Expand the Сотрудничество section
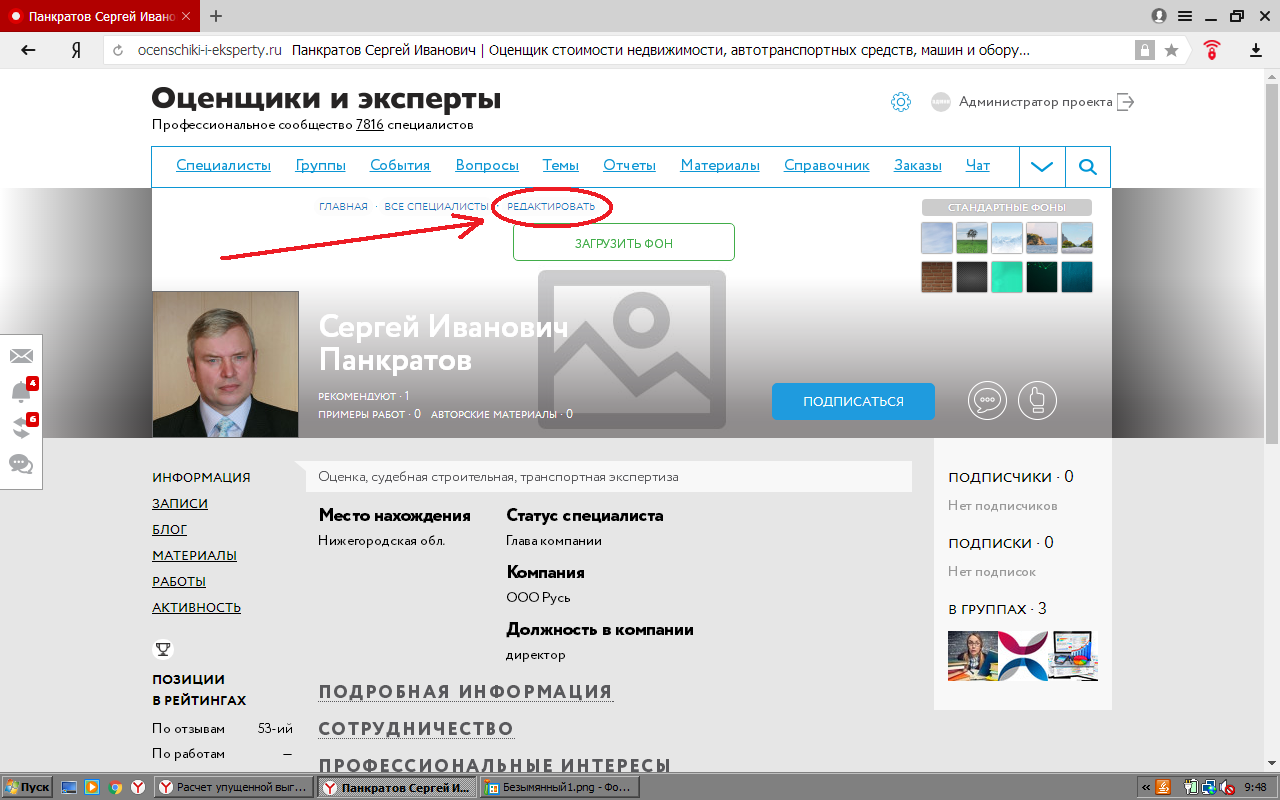This screenshot has height=800, width=1280. coord(416,729)
